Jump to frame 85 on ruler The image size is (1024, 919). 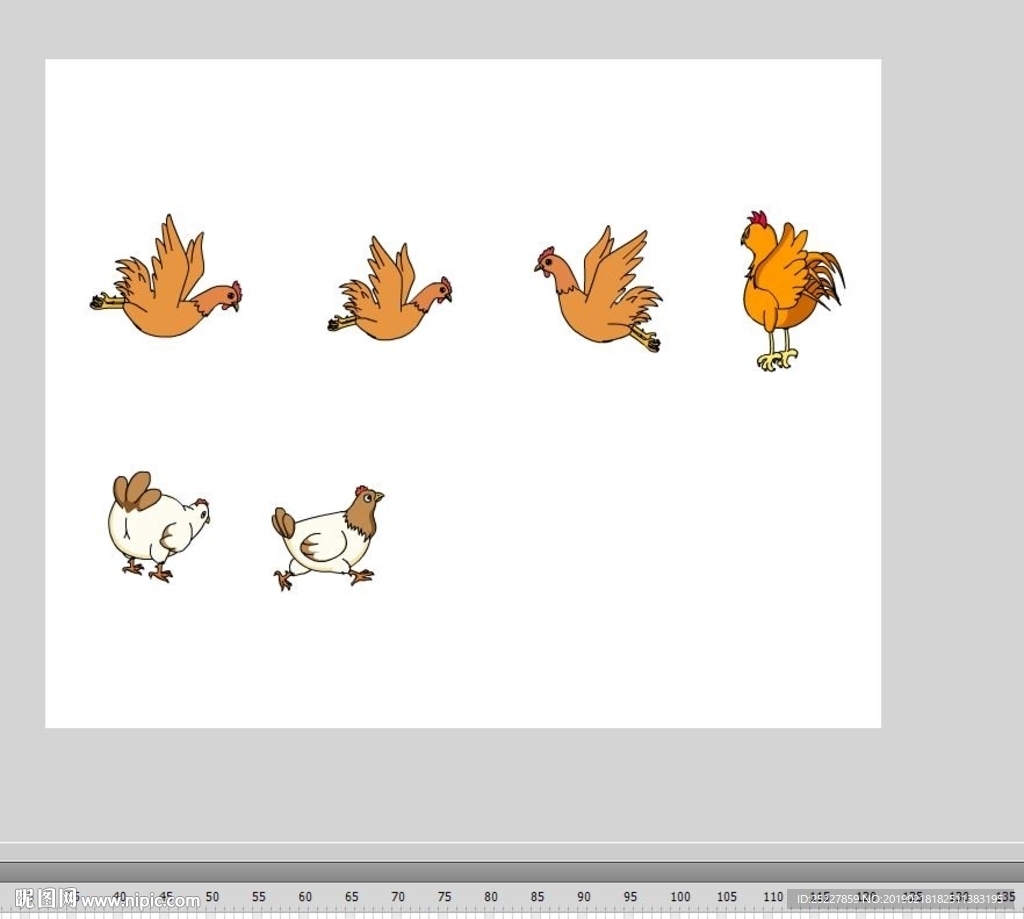537,897
